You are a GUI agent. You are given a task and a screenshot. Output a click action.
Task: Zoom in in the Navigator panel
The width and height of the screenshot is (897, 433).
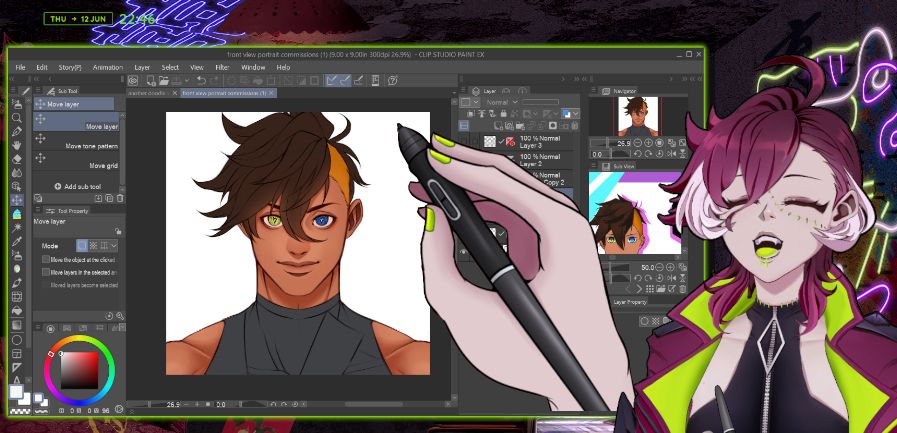coord(648,142)
